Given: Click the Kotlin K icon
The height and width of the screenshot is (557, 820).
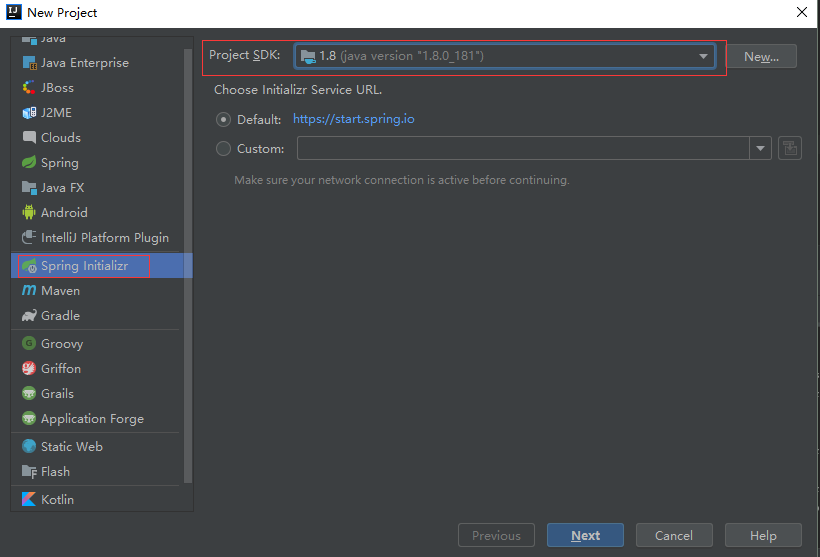Looking at the screenshot, I should pos(29,499).
